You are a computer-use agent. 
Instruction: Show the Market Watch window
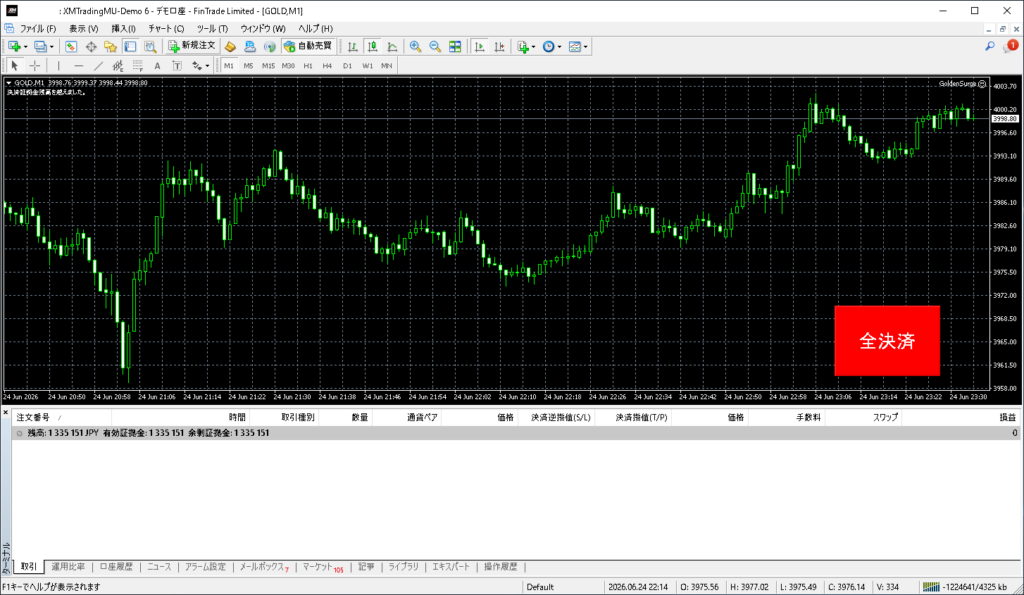coord(71,46)
